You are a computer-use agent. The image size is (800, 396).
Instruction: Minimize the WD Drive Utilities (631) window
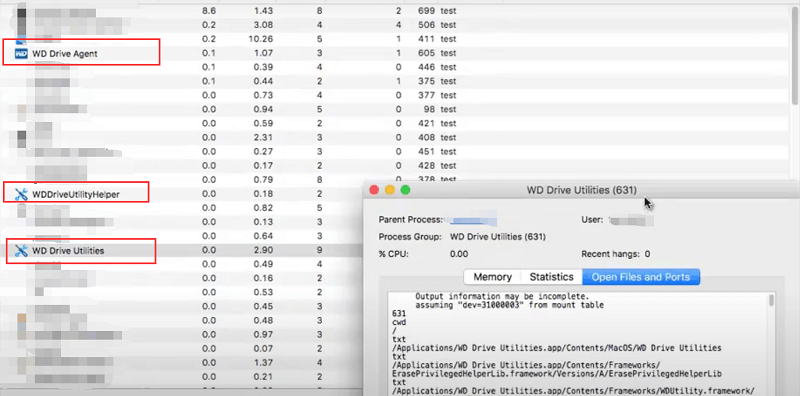pyautogui.click(x=390, y=190)
